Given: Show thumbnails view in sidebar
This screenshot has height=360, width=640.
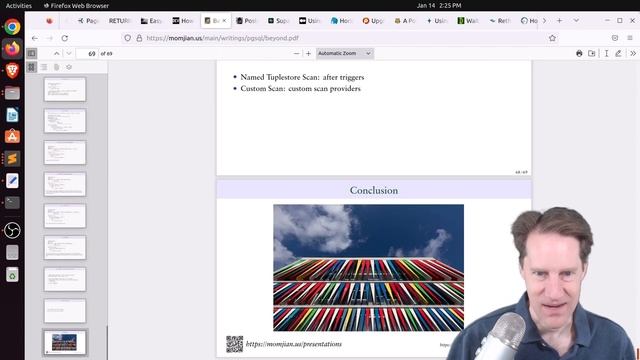Looking at the screenshot, I should [x=31, y=67].
